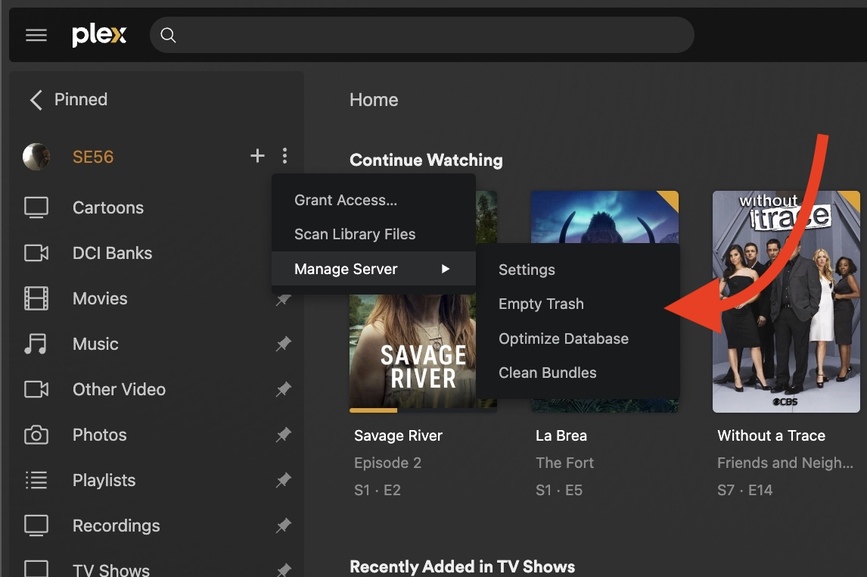Click the Plex logo
Viewport: 867px width, 577px height.
pyautogui.click(x=99, y=35)
